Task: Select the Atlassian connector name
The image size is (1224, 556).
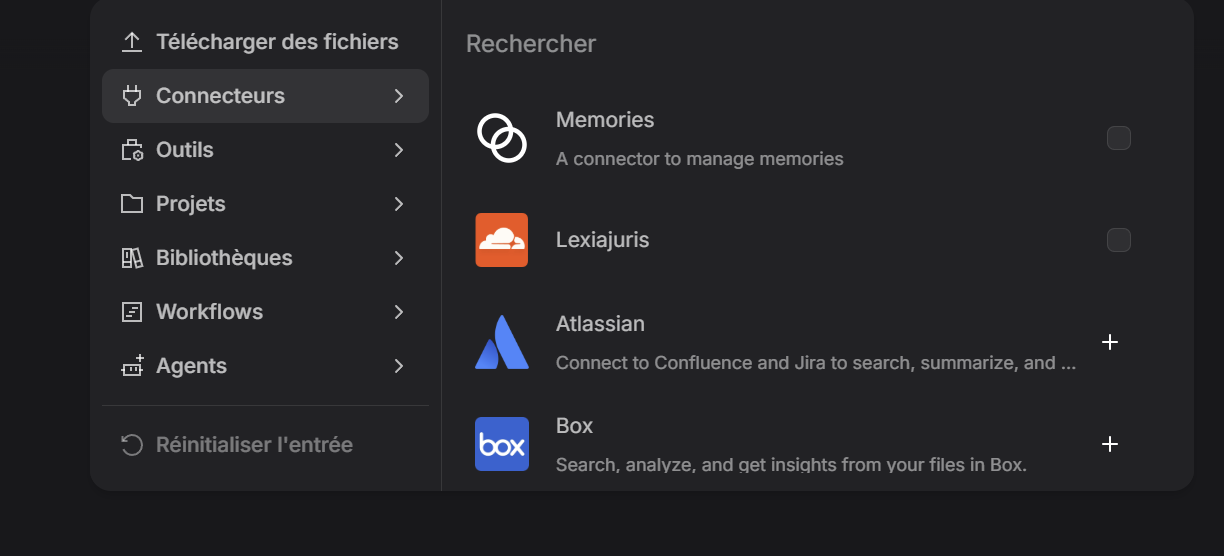Action: (600, 324)
